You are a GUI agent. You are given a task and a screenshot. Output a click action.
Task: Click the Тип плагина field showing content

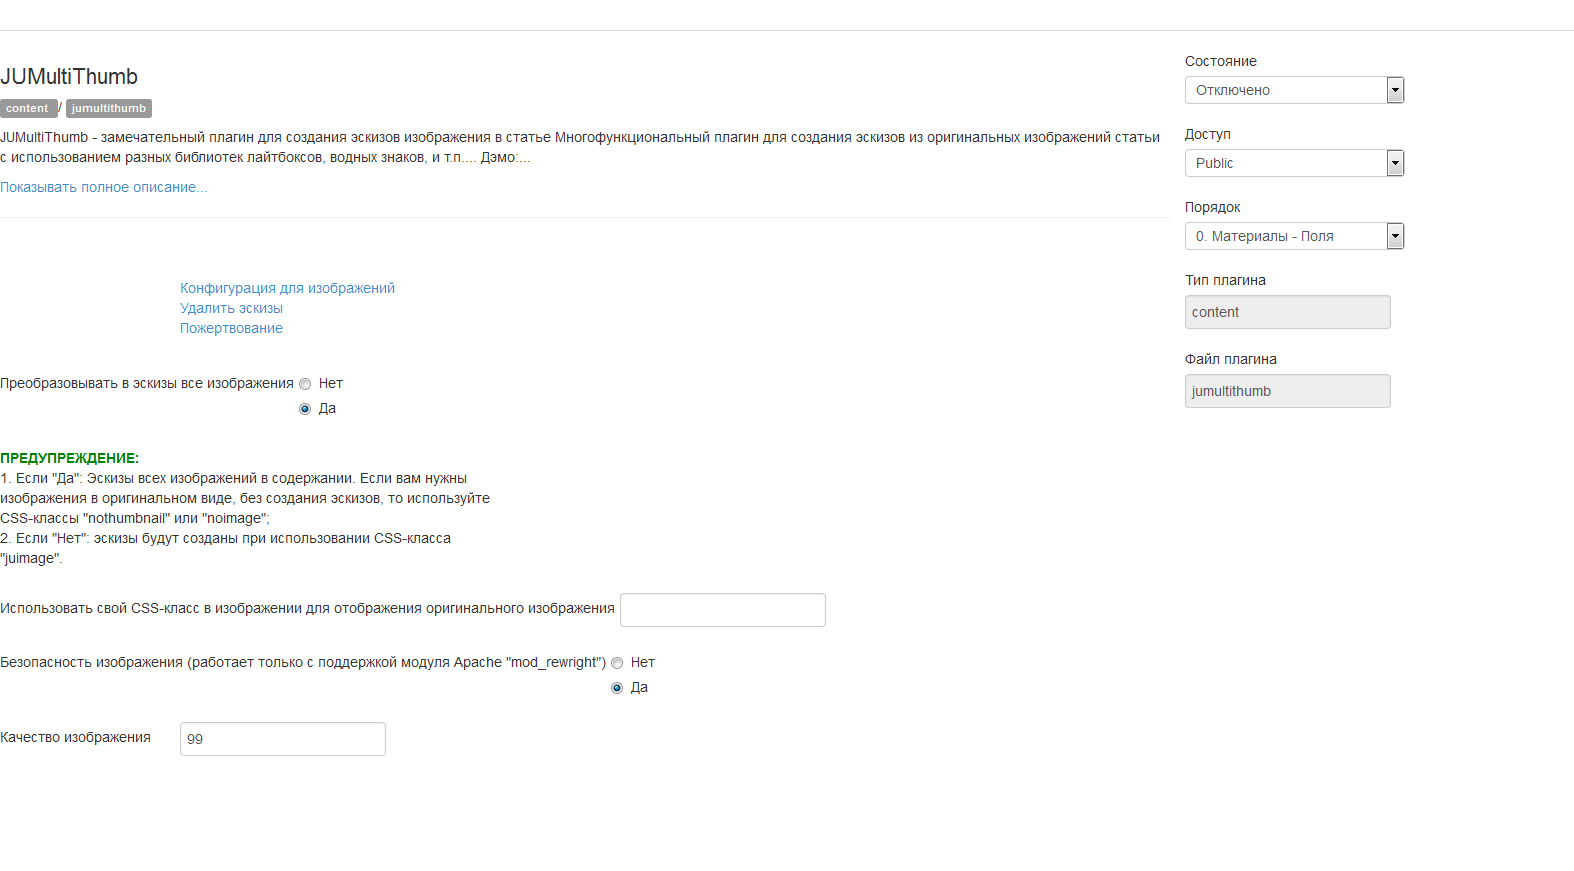click(x=1287, y=312)
